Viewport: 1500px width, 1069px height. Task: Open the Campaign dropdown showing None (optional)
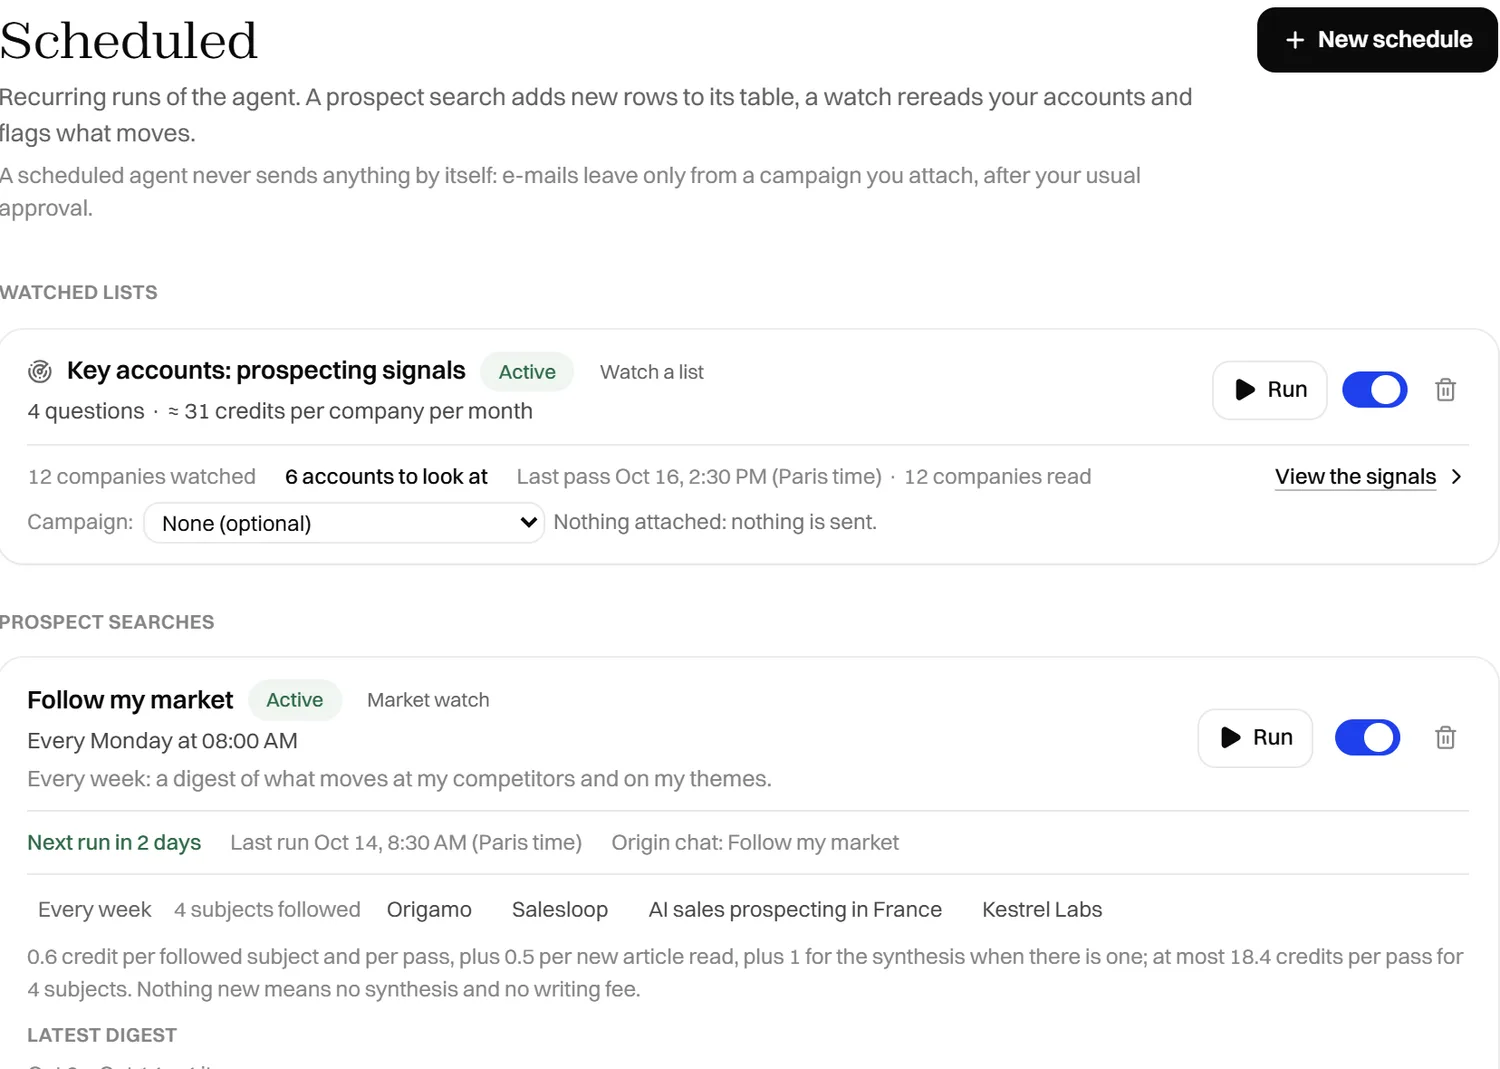pyautogui.click(x=344, y=523)
